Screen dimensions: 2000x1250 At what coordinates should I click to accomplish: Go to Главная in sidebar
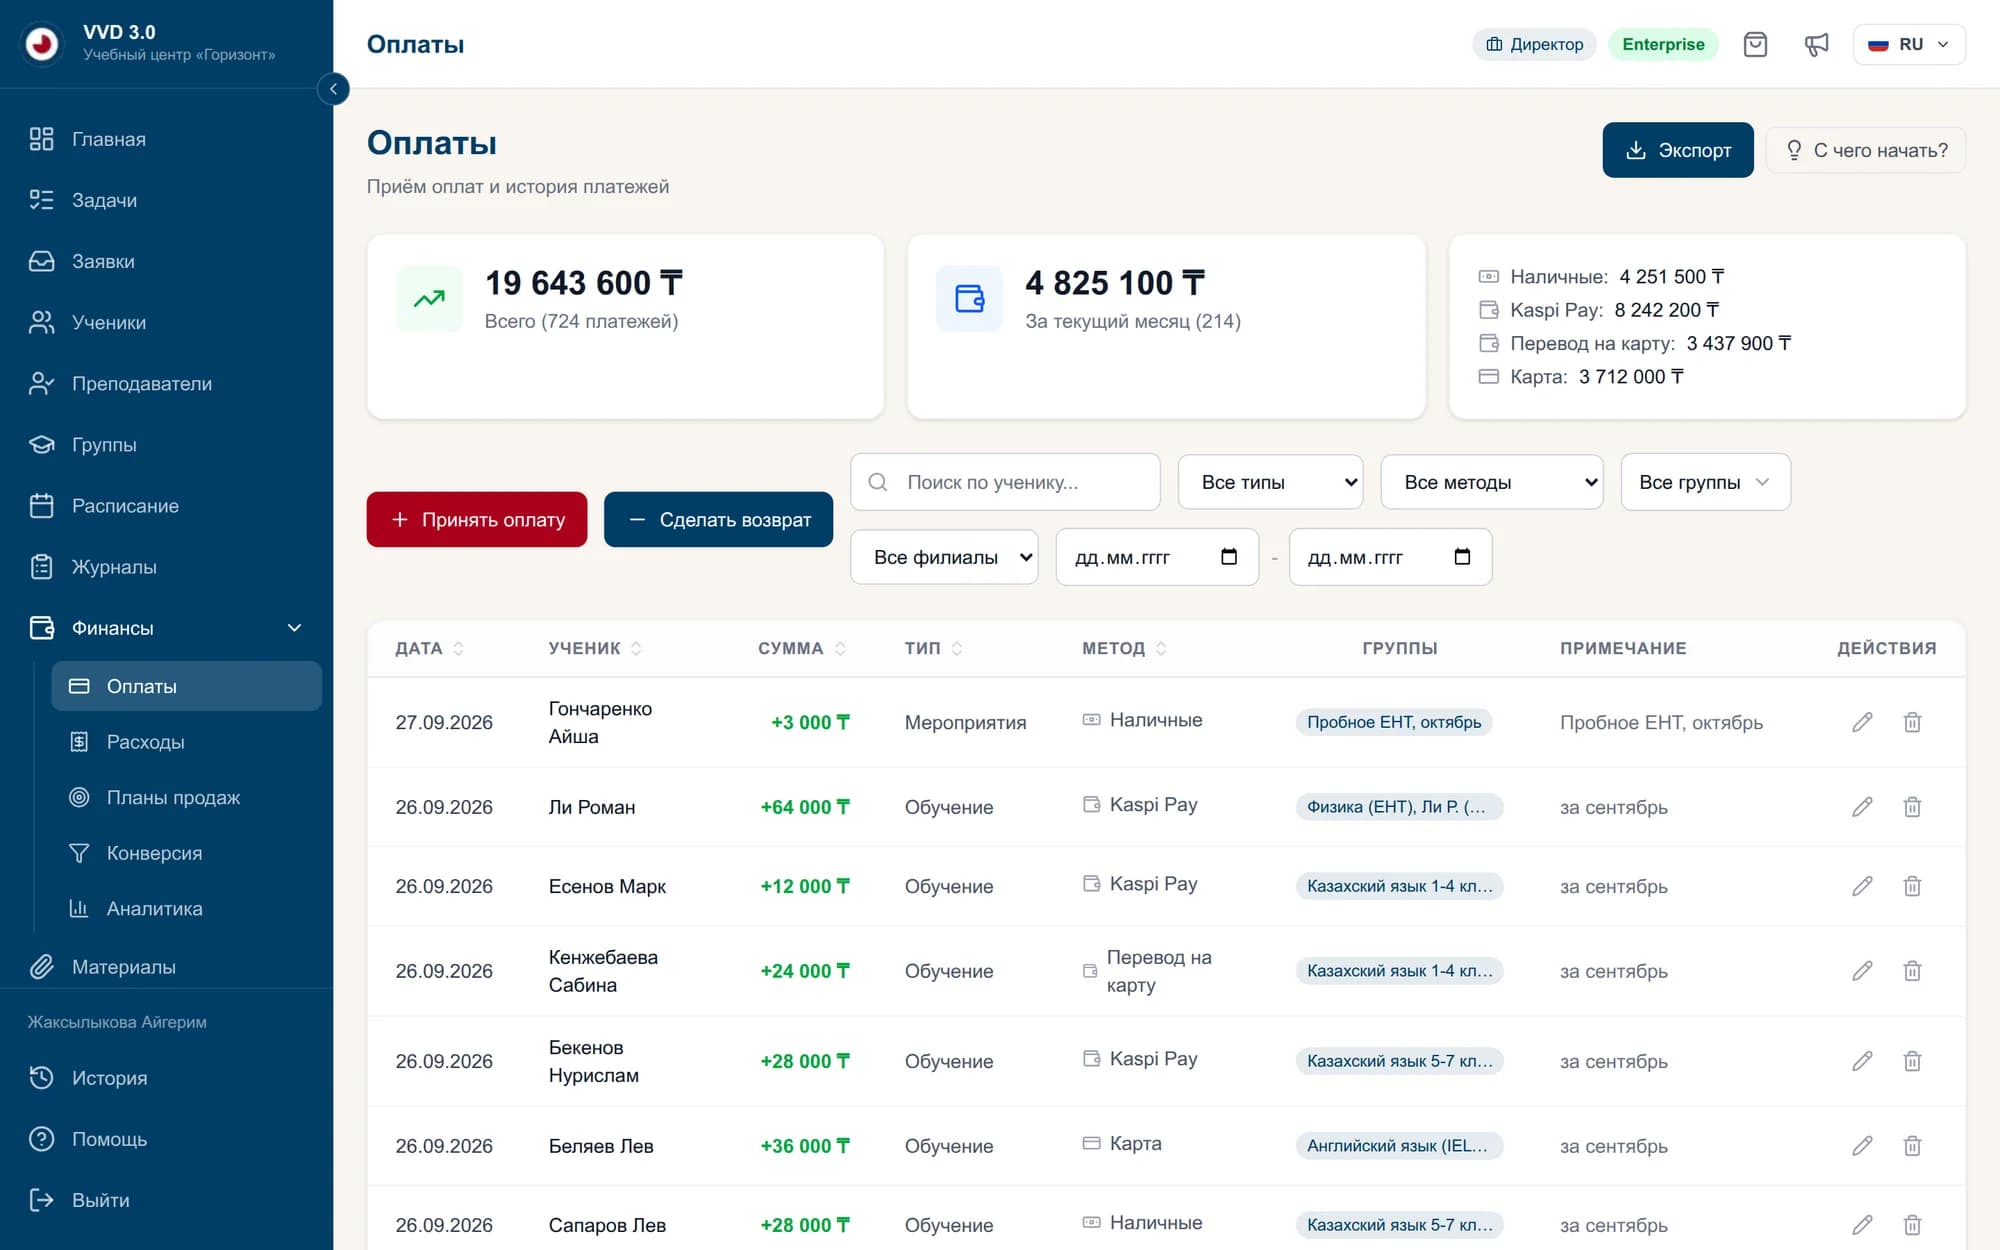(x=166, y=139)
